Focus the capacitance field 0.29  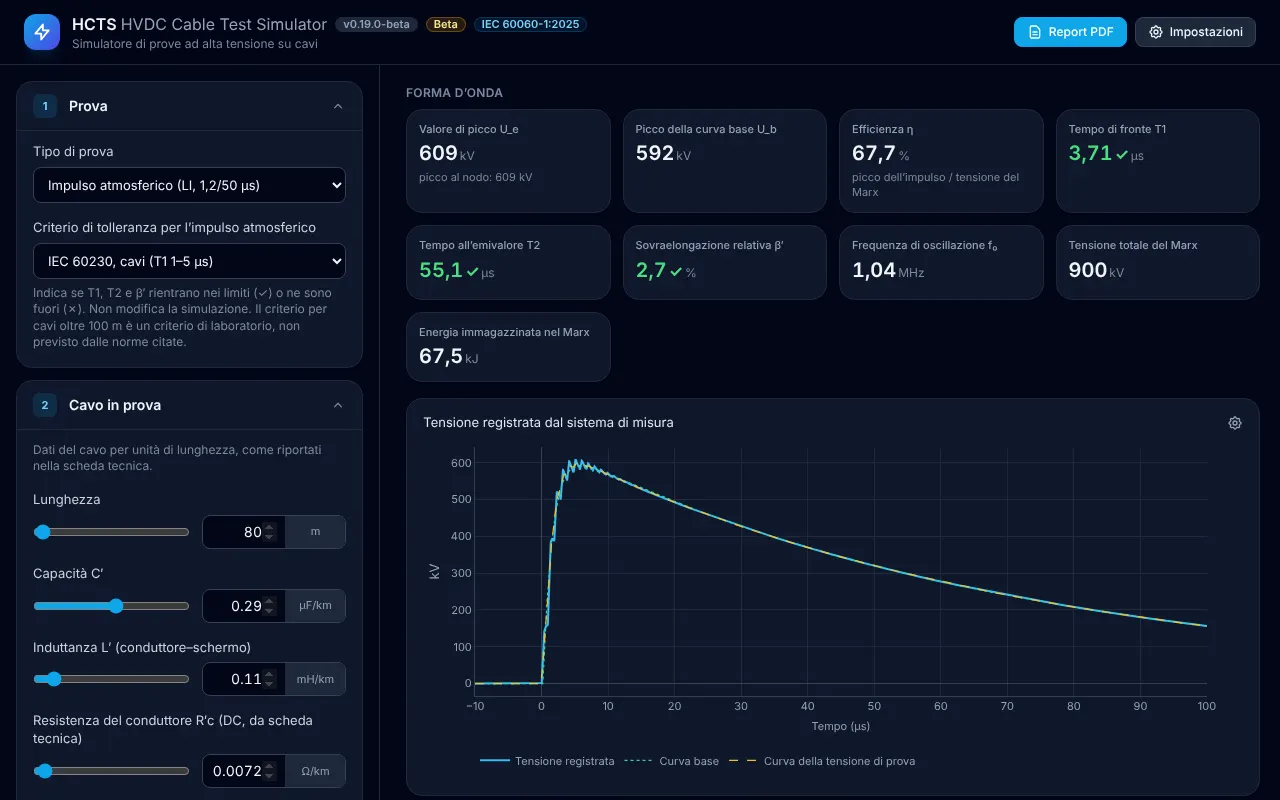[244, 606]
